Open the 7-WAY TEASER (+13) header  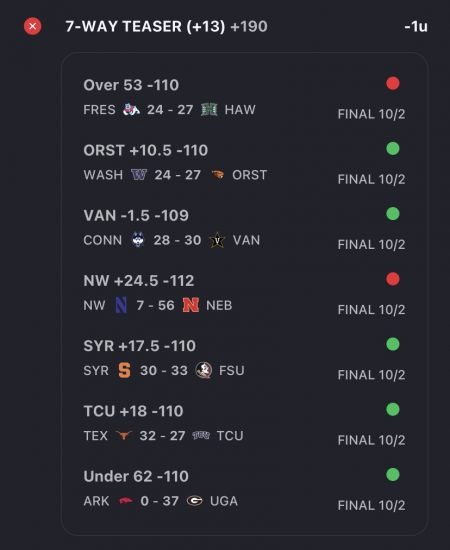166,27
